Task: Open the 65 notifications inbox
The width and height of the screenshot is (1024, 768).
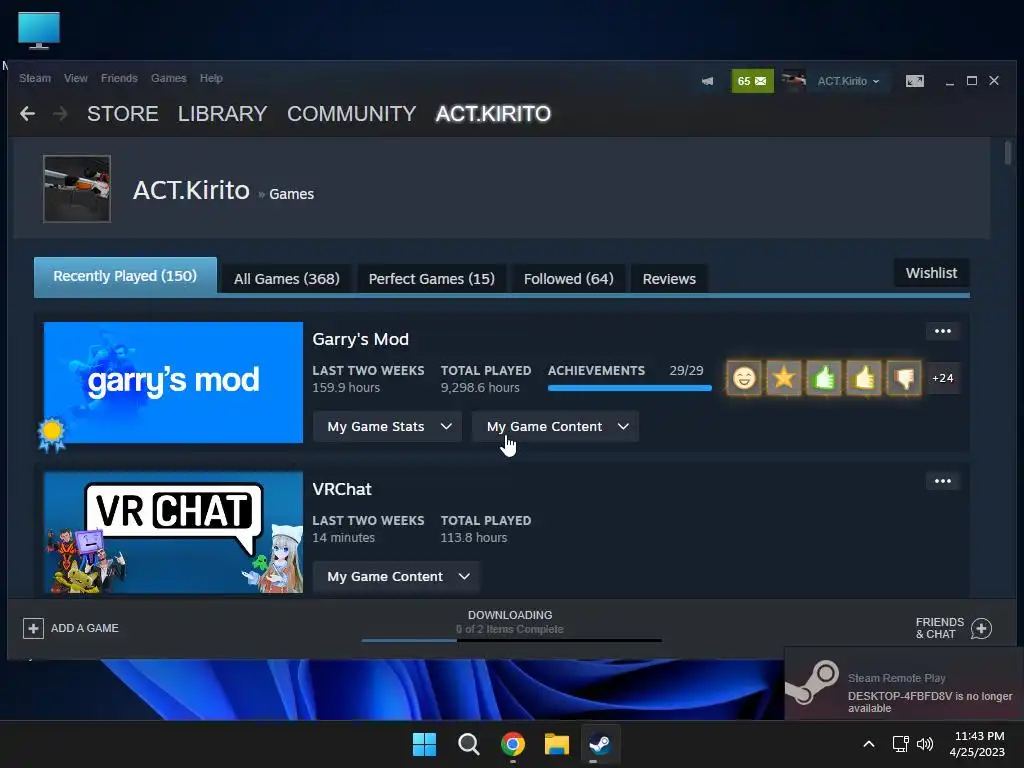Action: [752, 81]
